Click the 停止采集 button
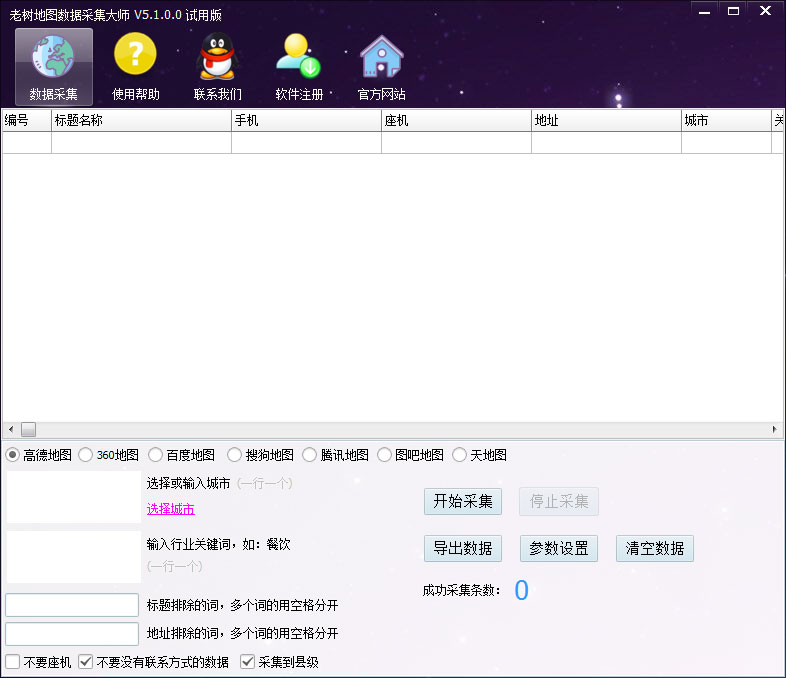 559,501
